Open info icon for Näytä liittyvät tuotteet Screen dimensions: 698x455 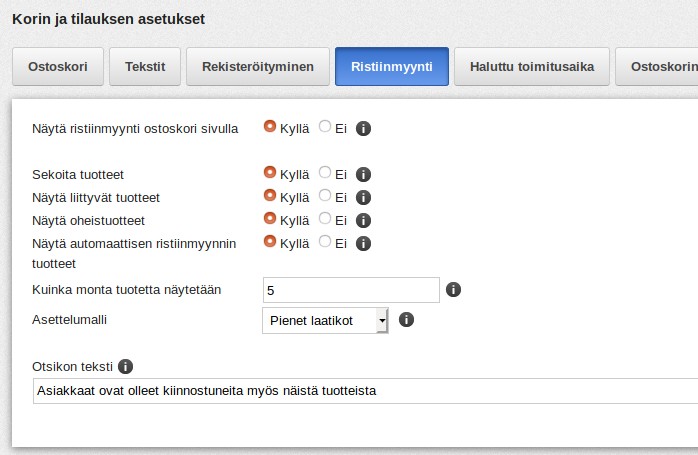coord(363,198)
